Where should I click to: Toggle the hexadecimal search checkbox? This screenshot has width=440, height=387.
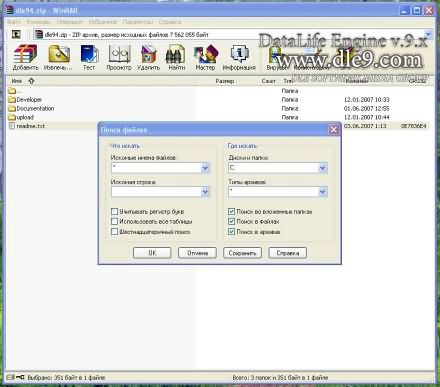(x=114, y=231)
